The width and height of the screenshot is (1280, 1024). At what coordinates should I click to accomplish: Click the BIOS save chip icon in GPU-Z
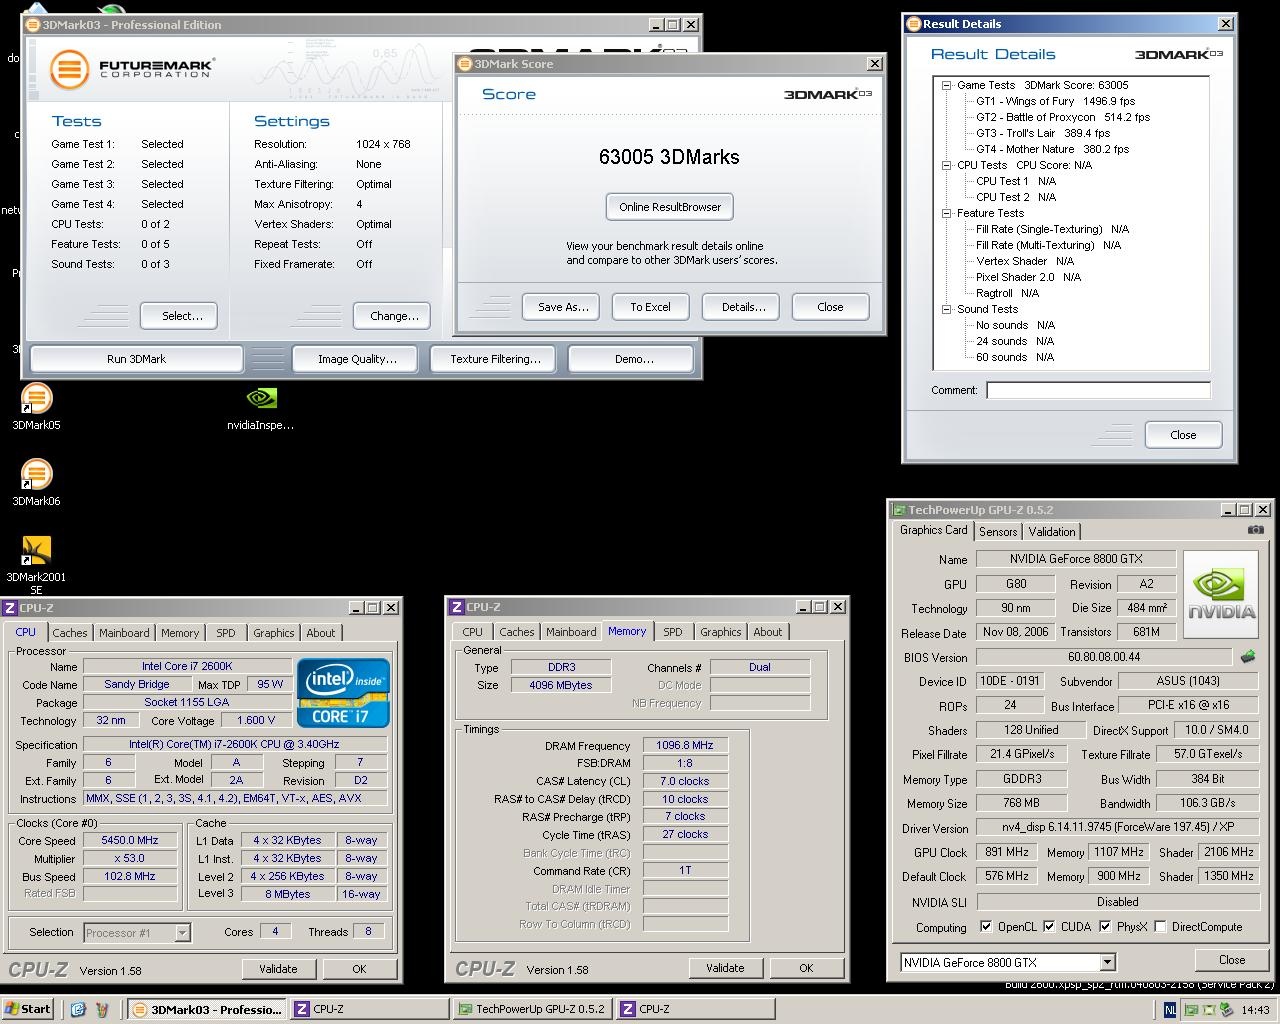click(1248, 657)
